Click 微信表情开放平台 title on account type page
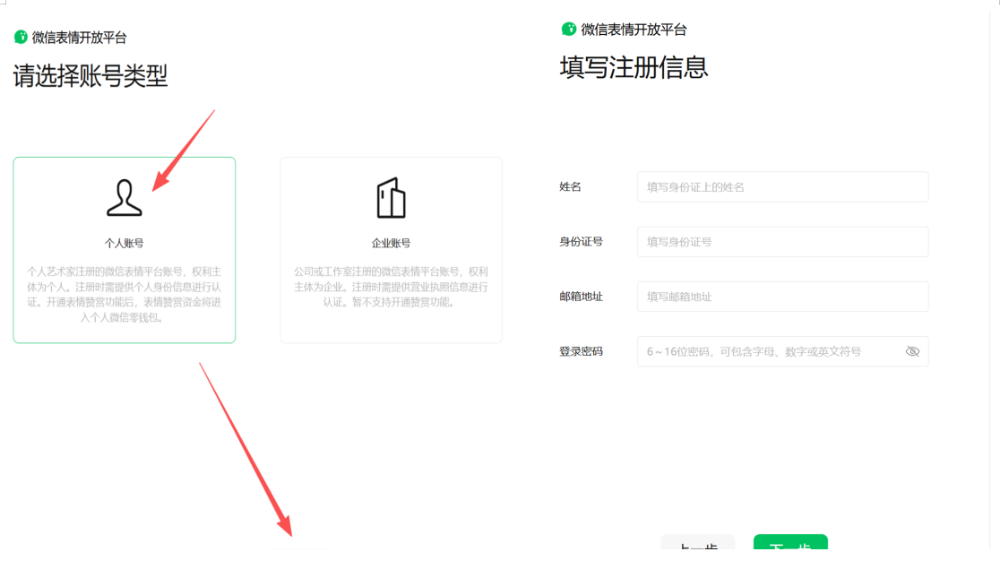The width and height of the screenshot is (1000, 563). tap(79, 38)
